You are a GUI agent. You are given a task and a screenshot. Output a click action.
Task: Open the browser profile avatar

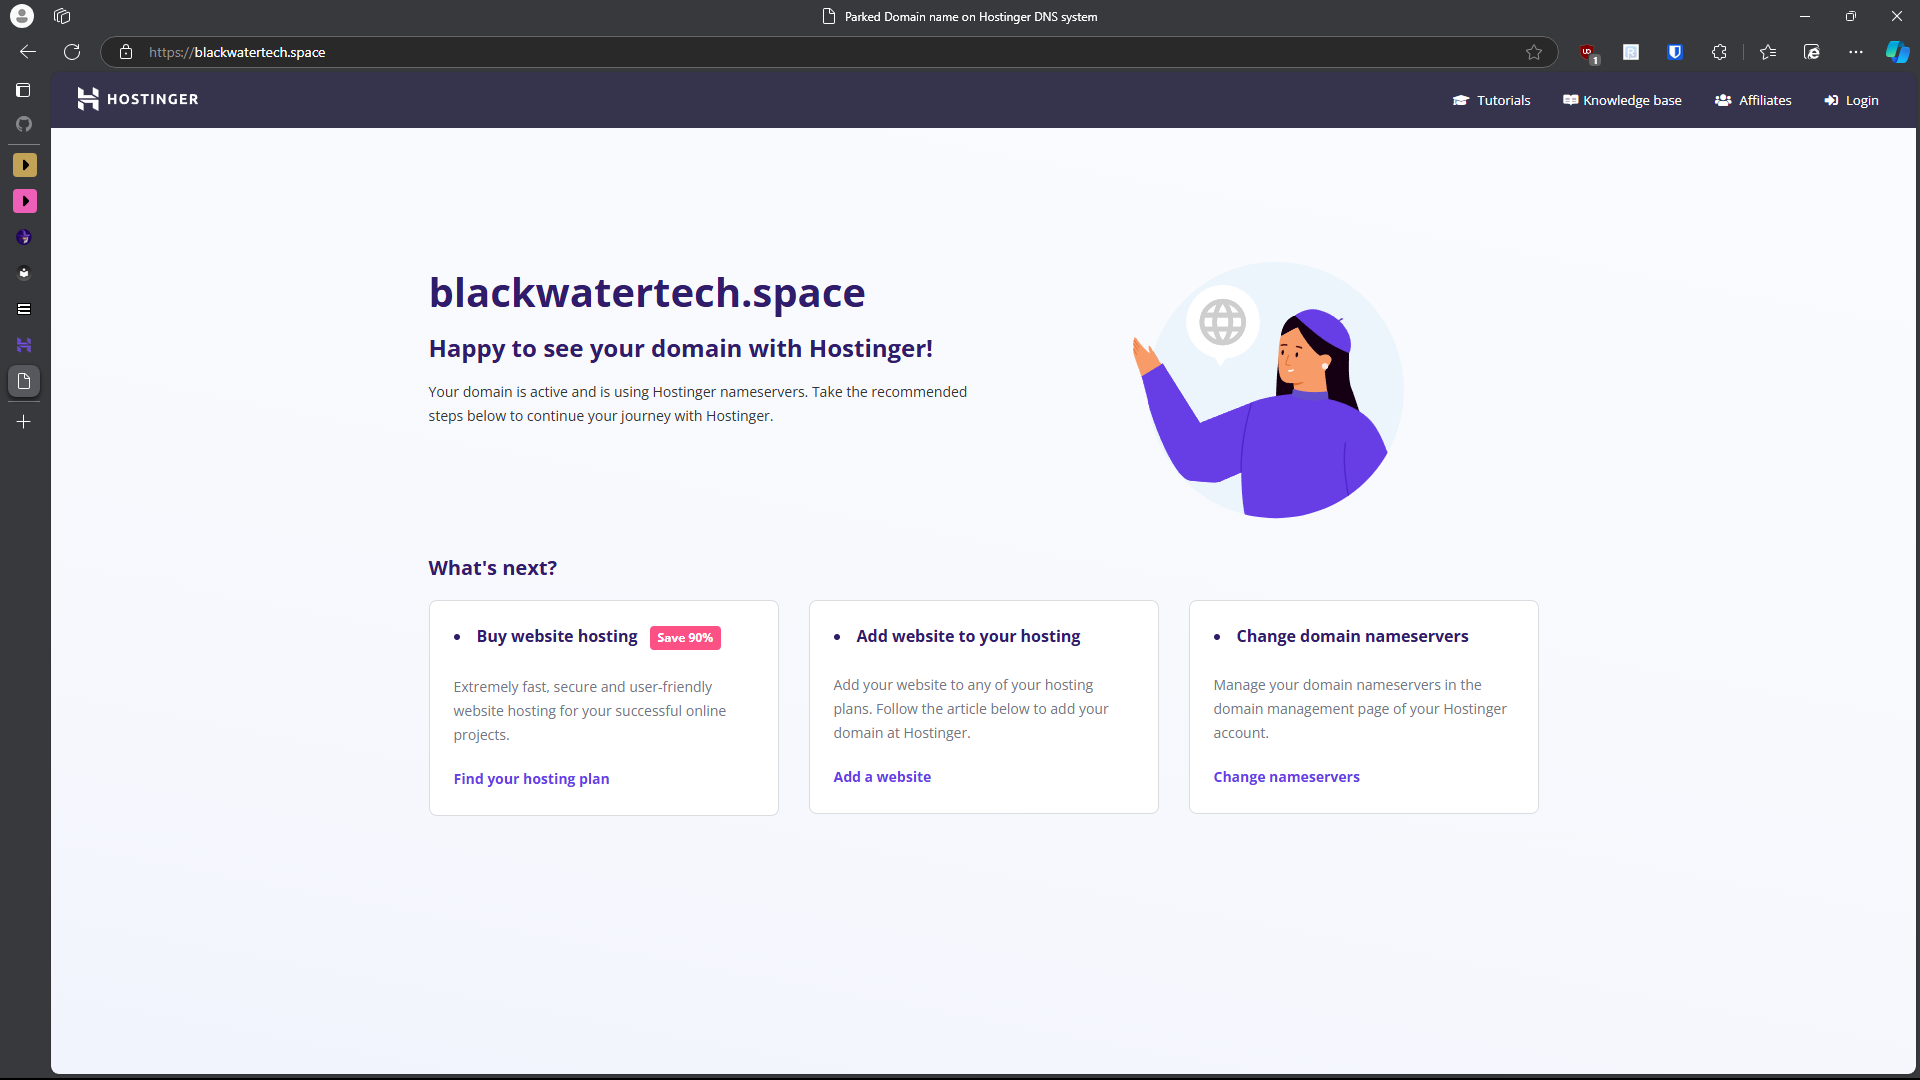click(21, 16)
